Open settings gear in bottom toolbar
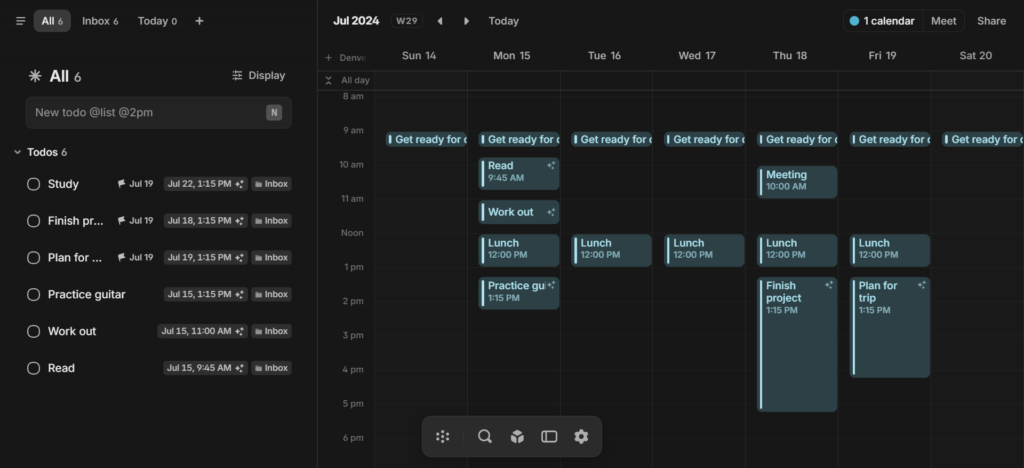Viewport: 1024px width, 468px height. [581, 436]
